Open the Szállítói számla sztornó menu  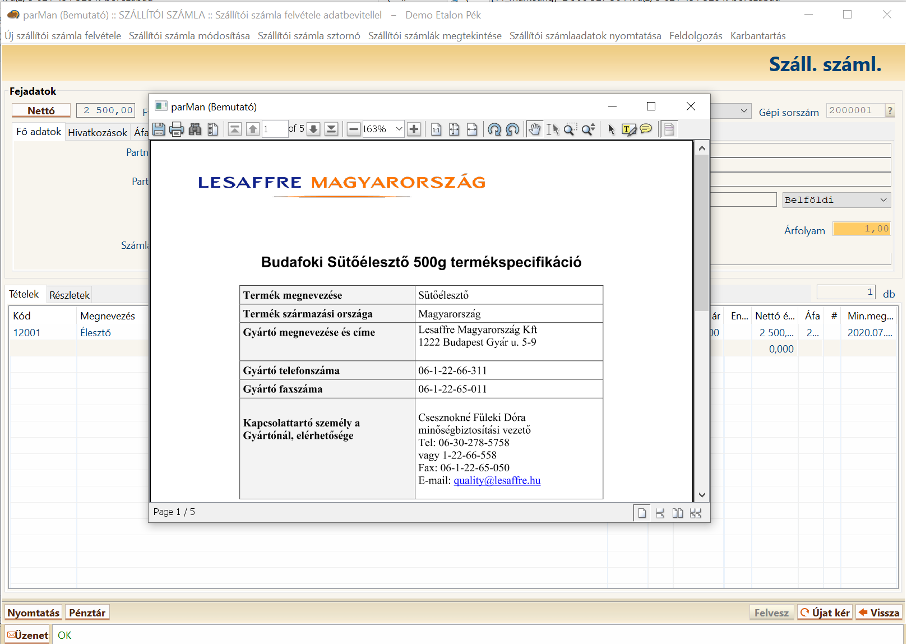pyautogui.click(x=309, y=36)
